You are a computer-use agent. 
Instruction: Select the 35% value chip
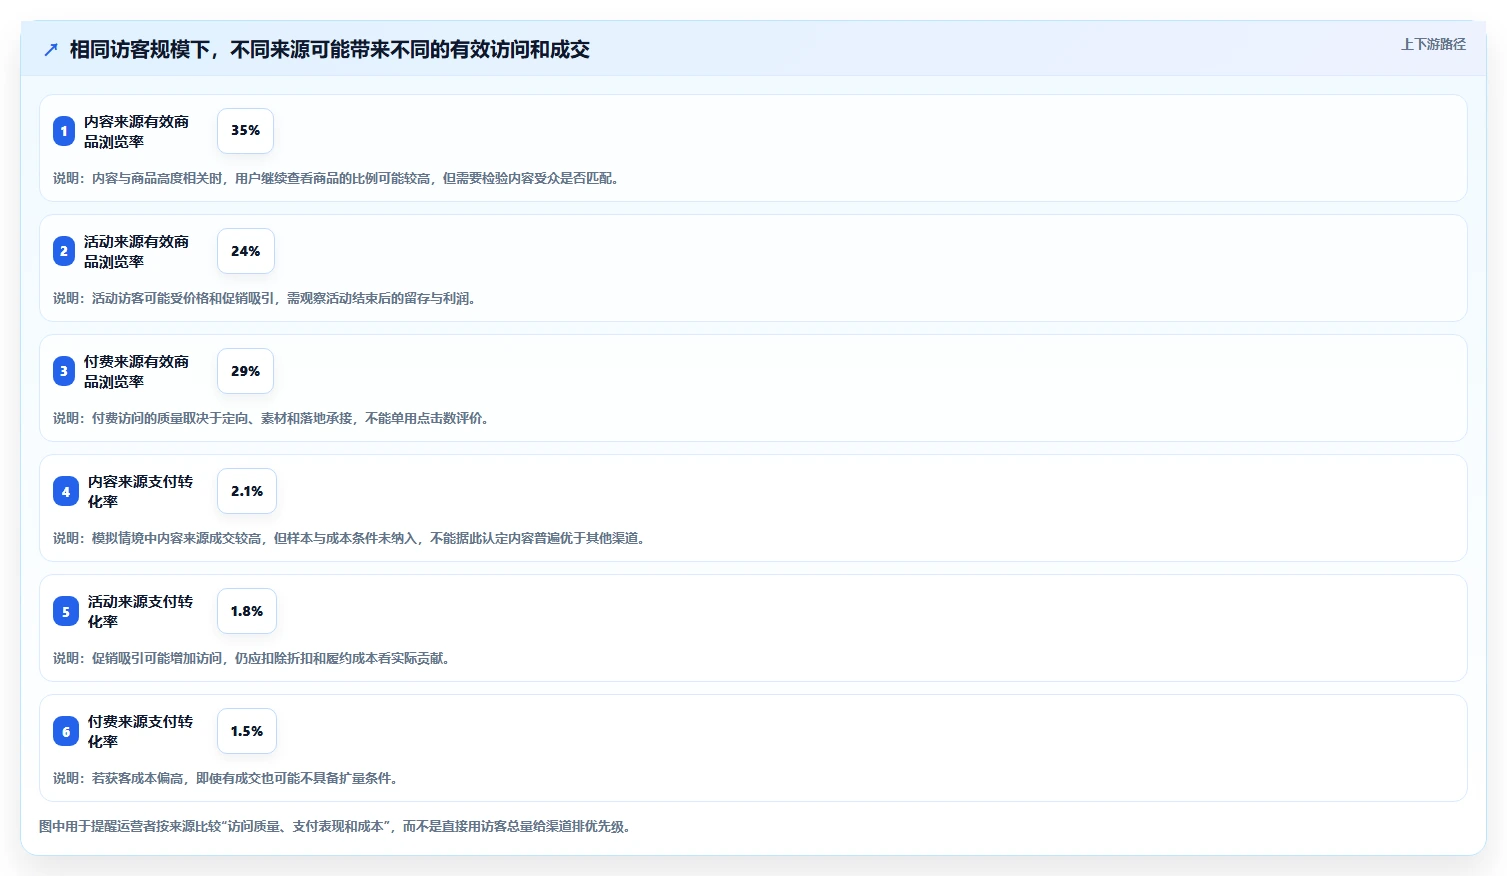(245, 131)
